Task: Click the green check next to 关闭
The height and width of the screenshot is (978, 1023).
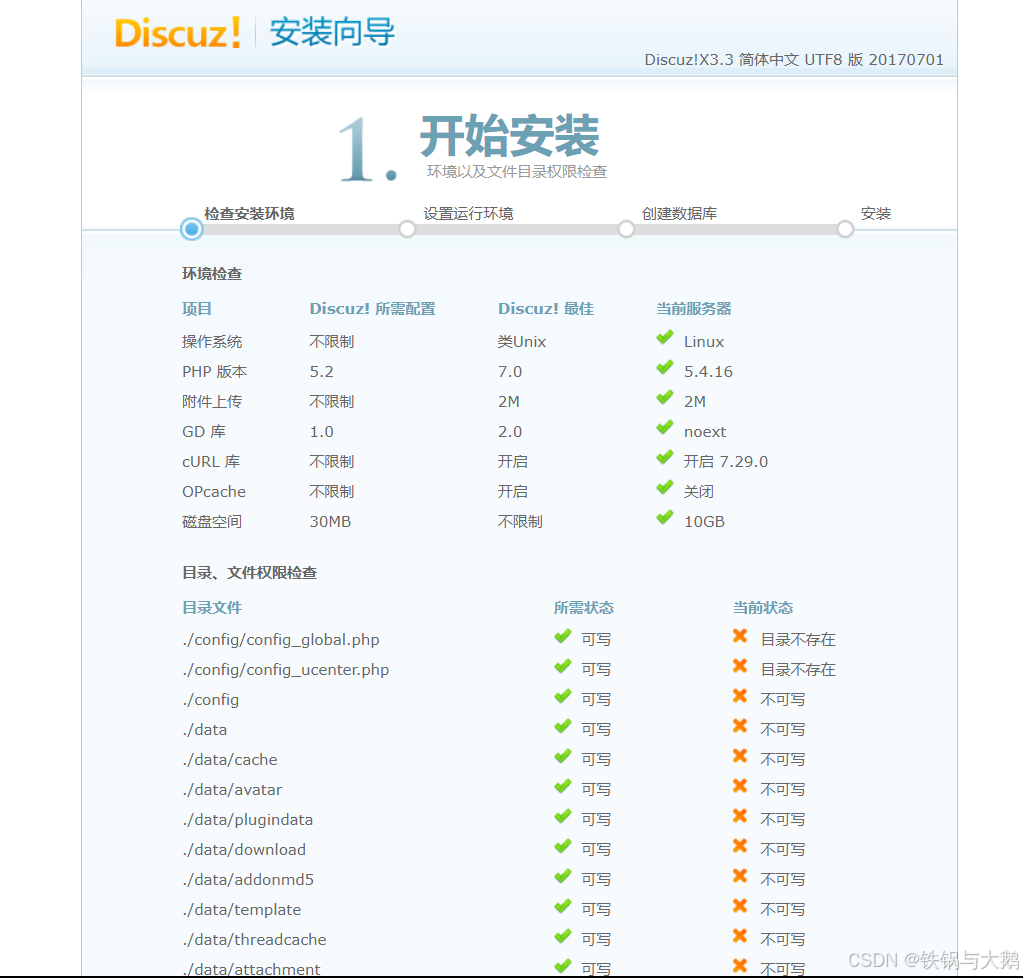Action: 665,487
